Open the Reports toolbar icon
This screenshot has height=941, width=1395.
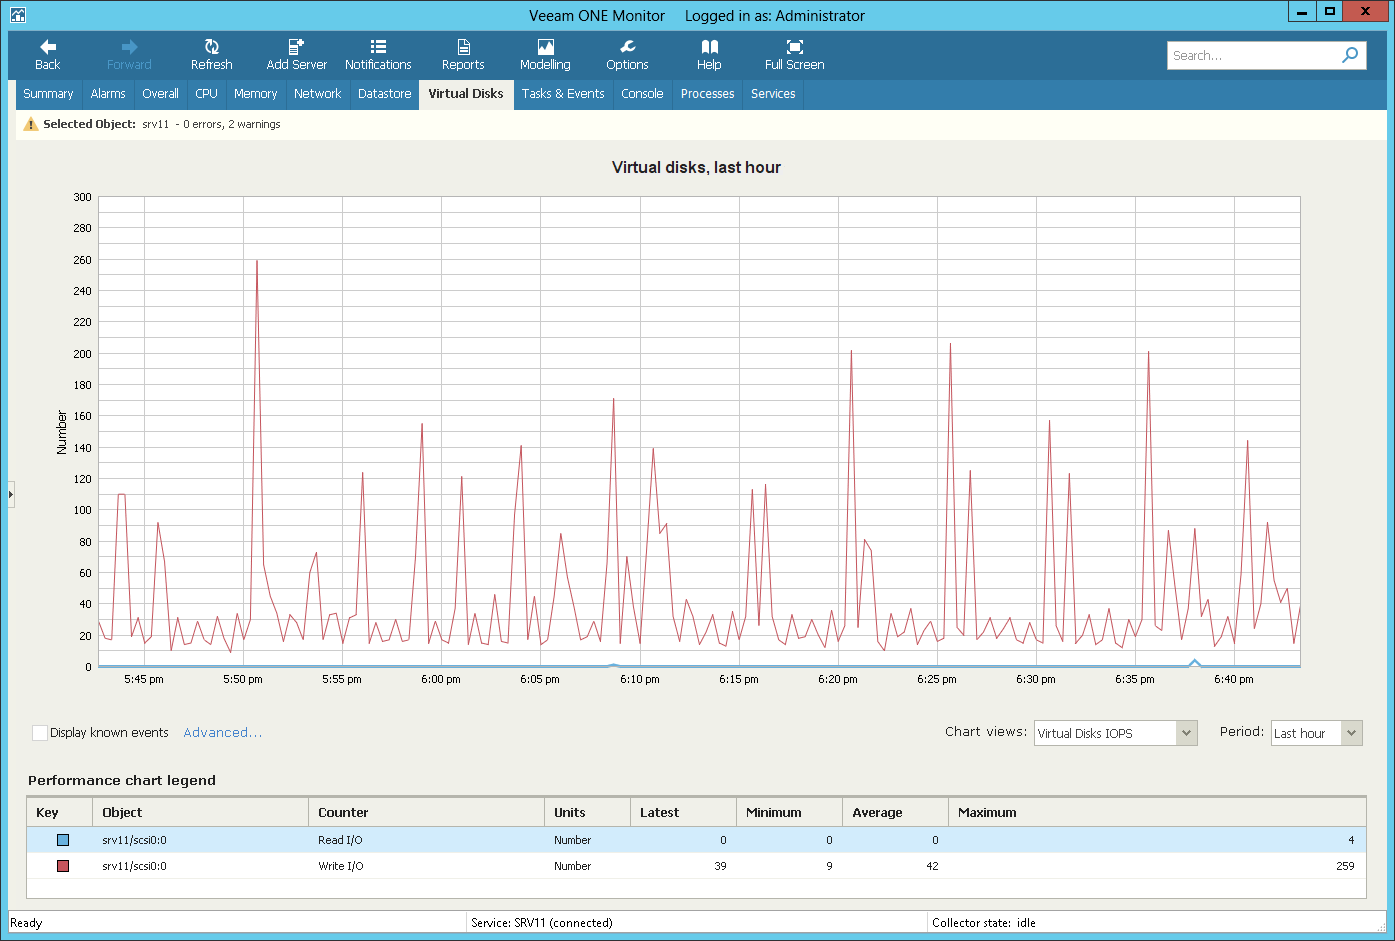click(463, 47)
